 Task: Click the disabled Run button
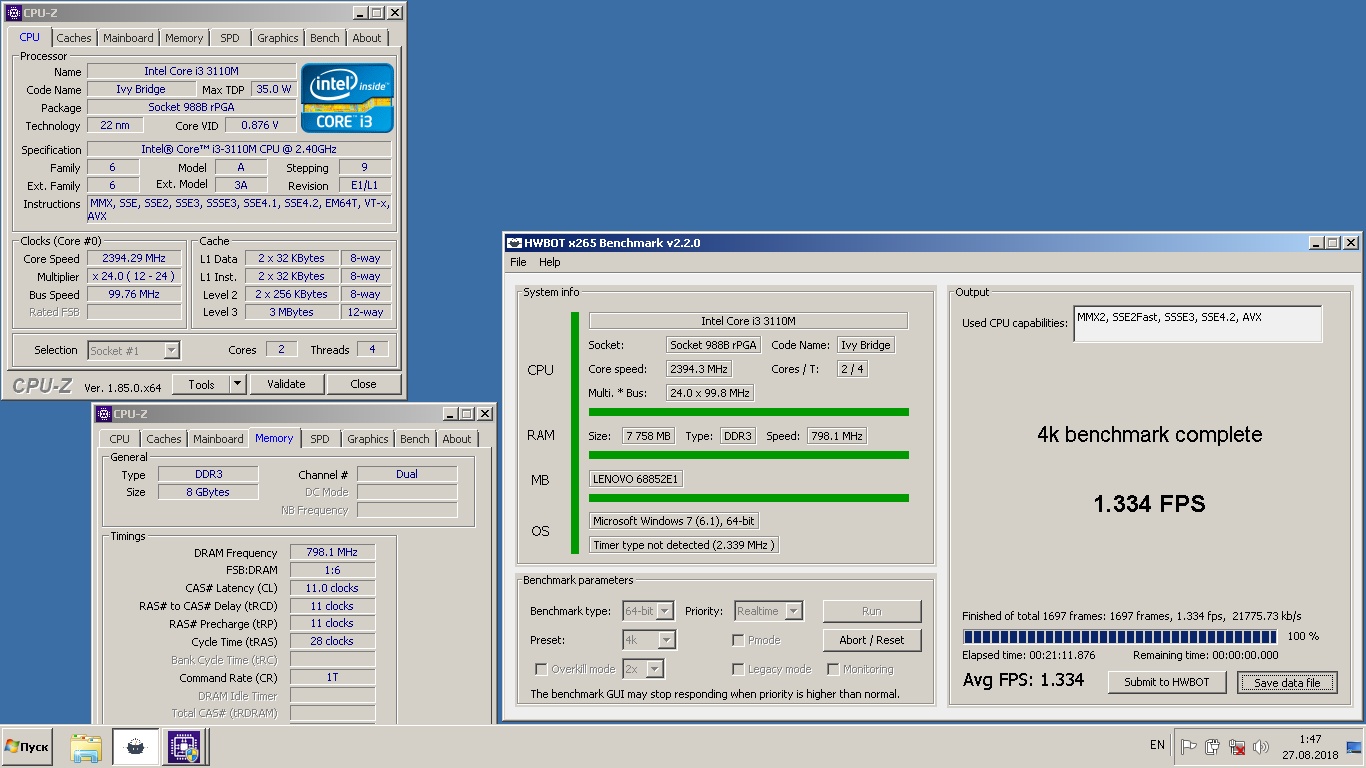point(872,611)
